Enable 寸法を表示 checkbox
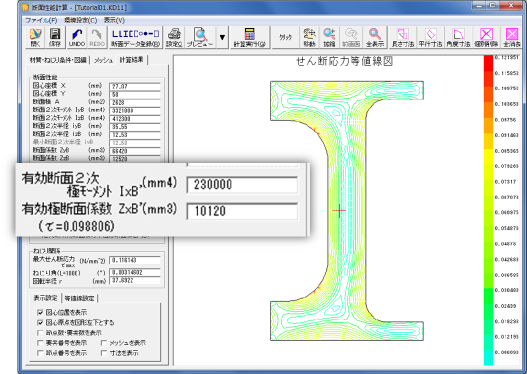 104,353
